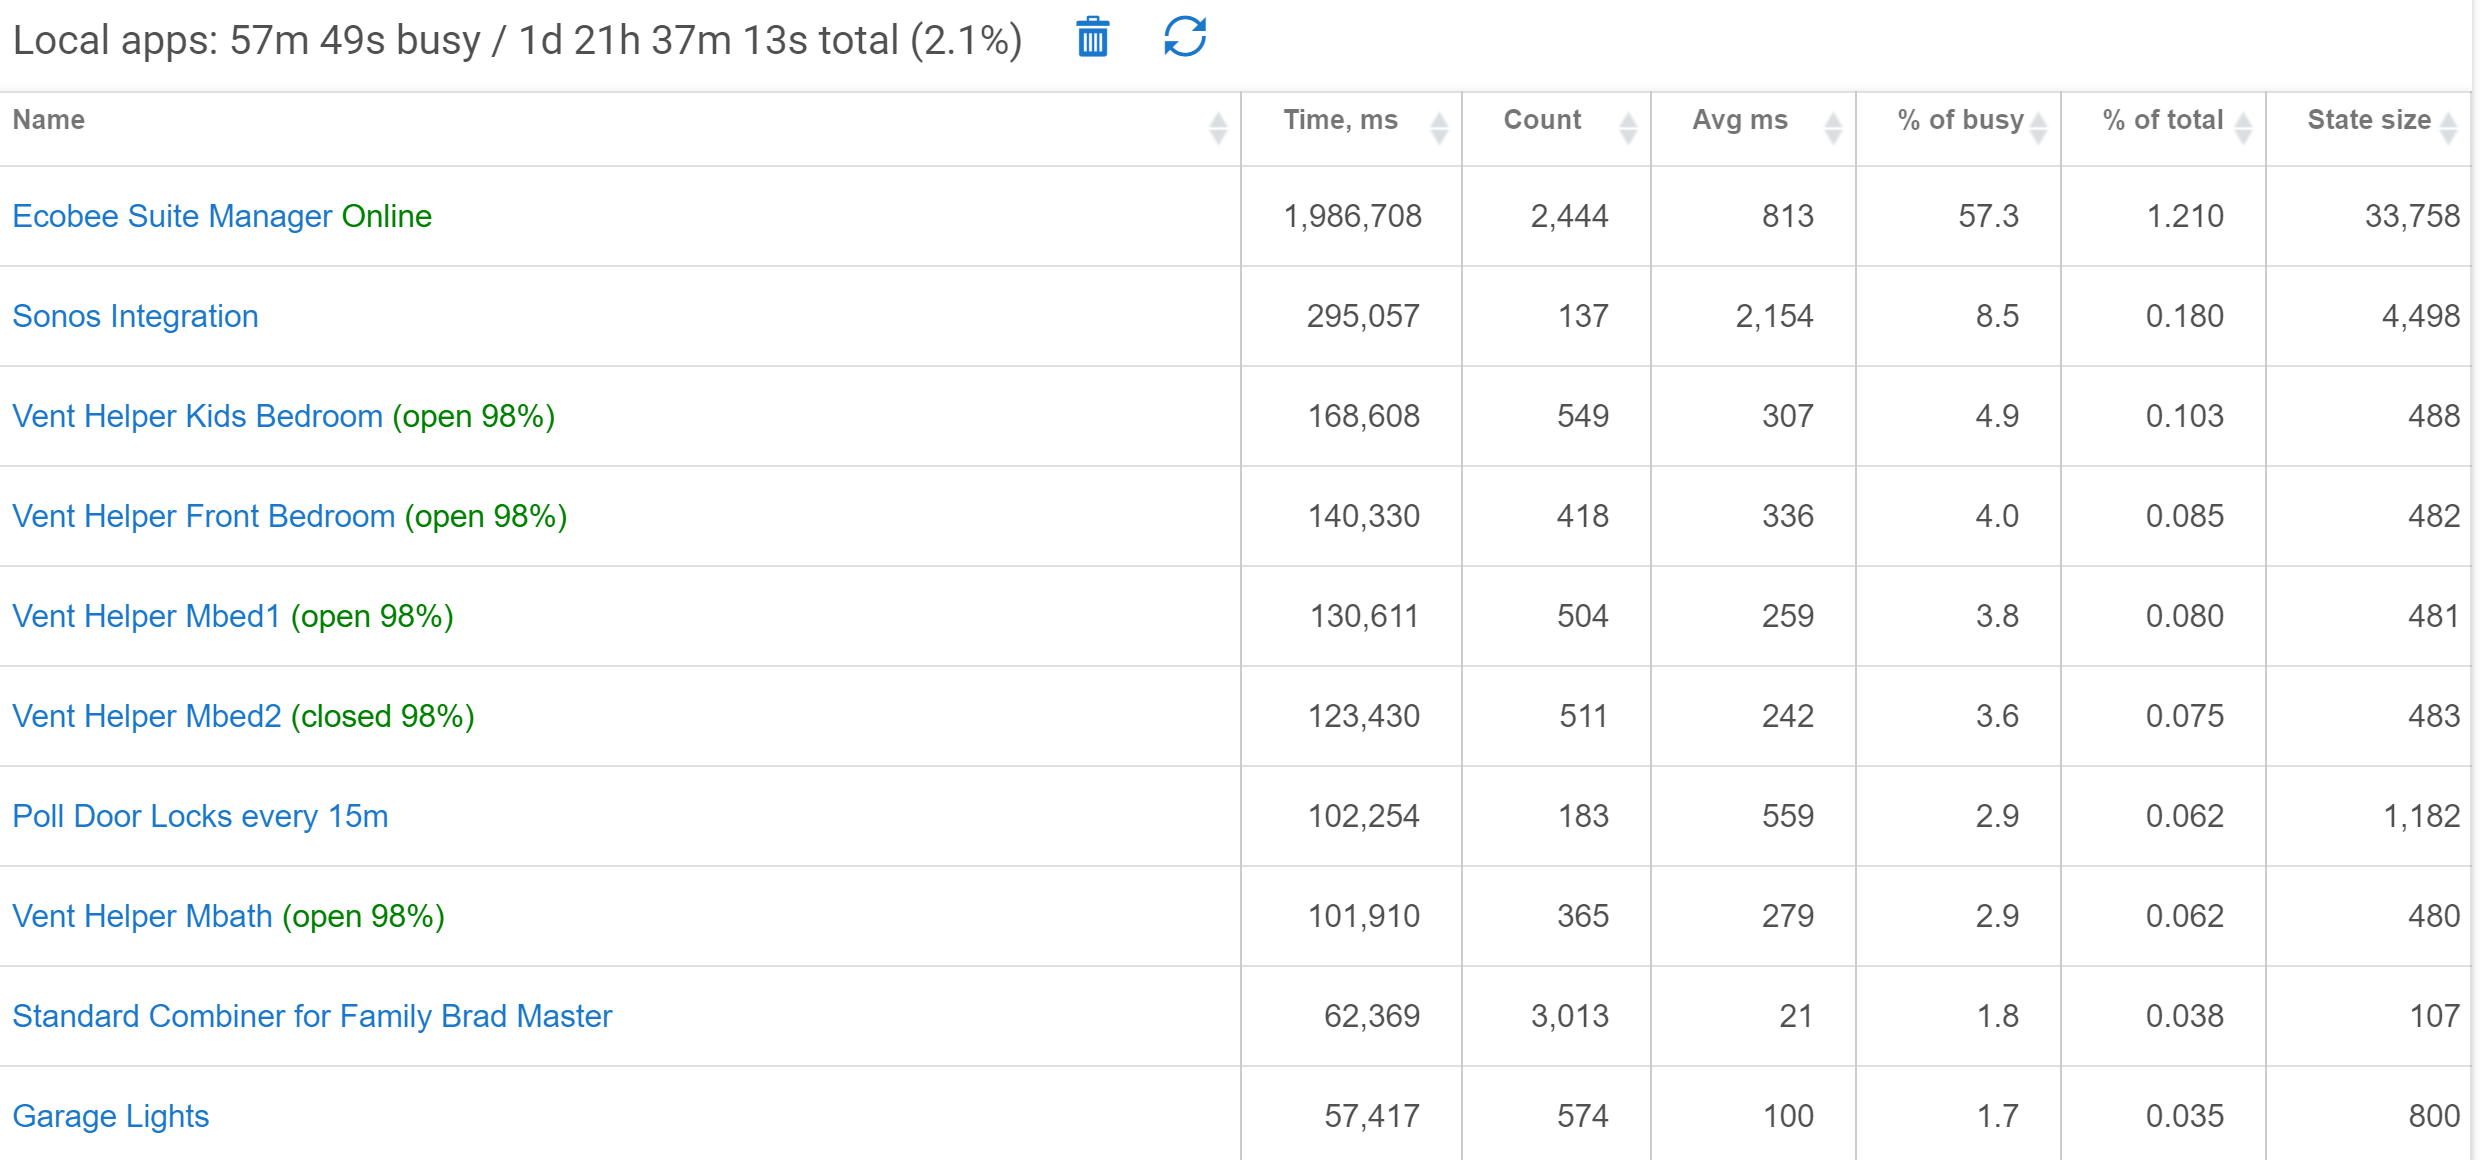Image resolution: width=2480 pixels, height=1160 pixels.
Task: Sort by % of total column arrows
Action: [x=2242, y=128]
